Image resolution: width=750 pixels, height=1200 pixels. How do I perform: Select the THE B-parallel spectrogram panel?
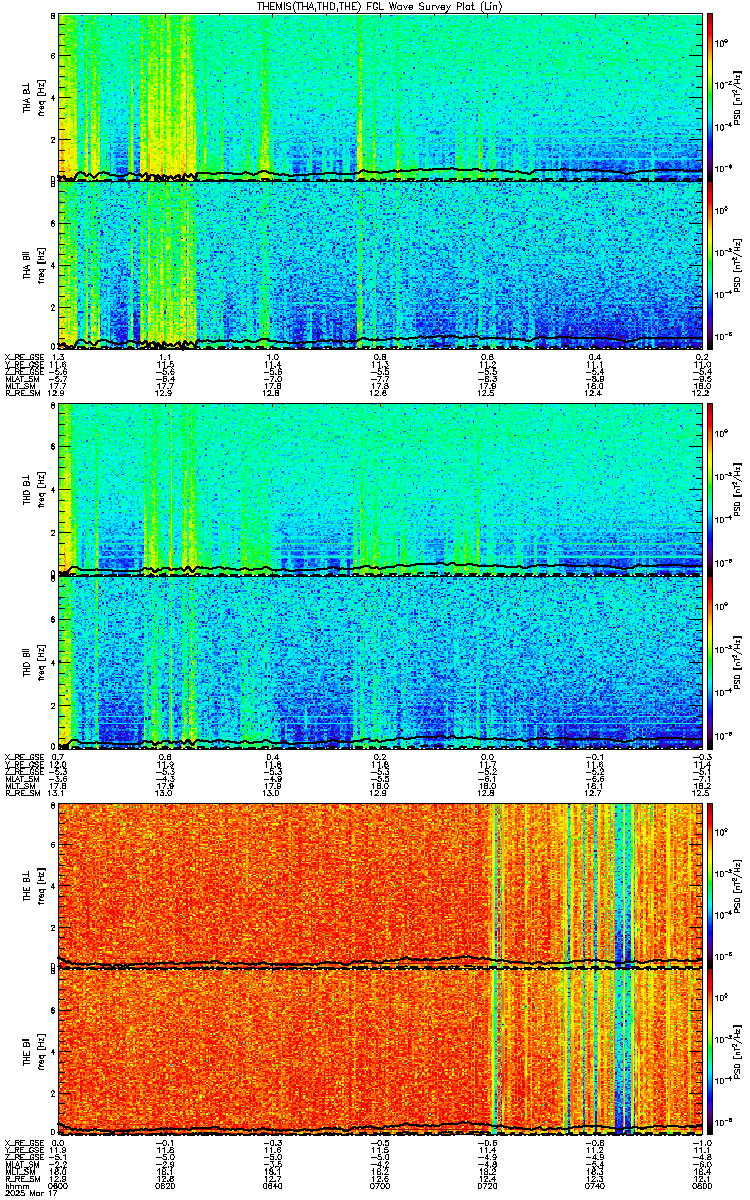point(380,1053)
